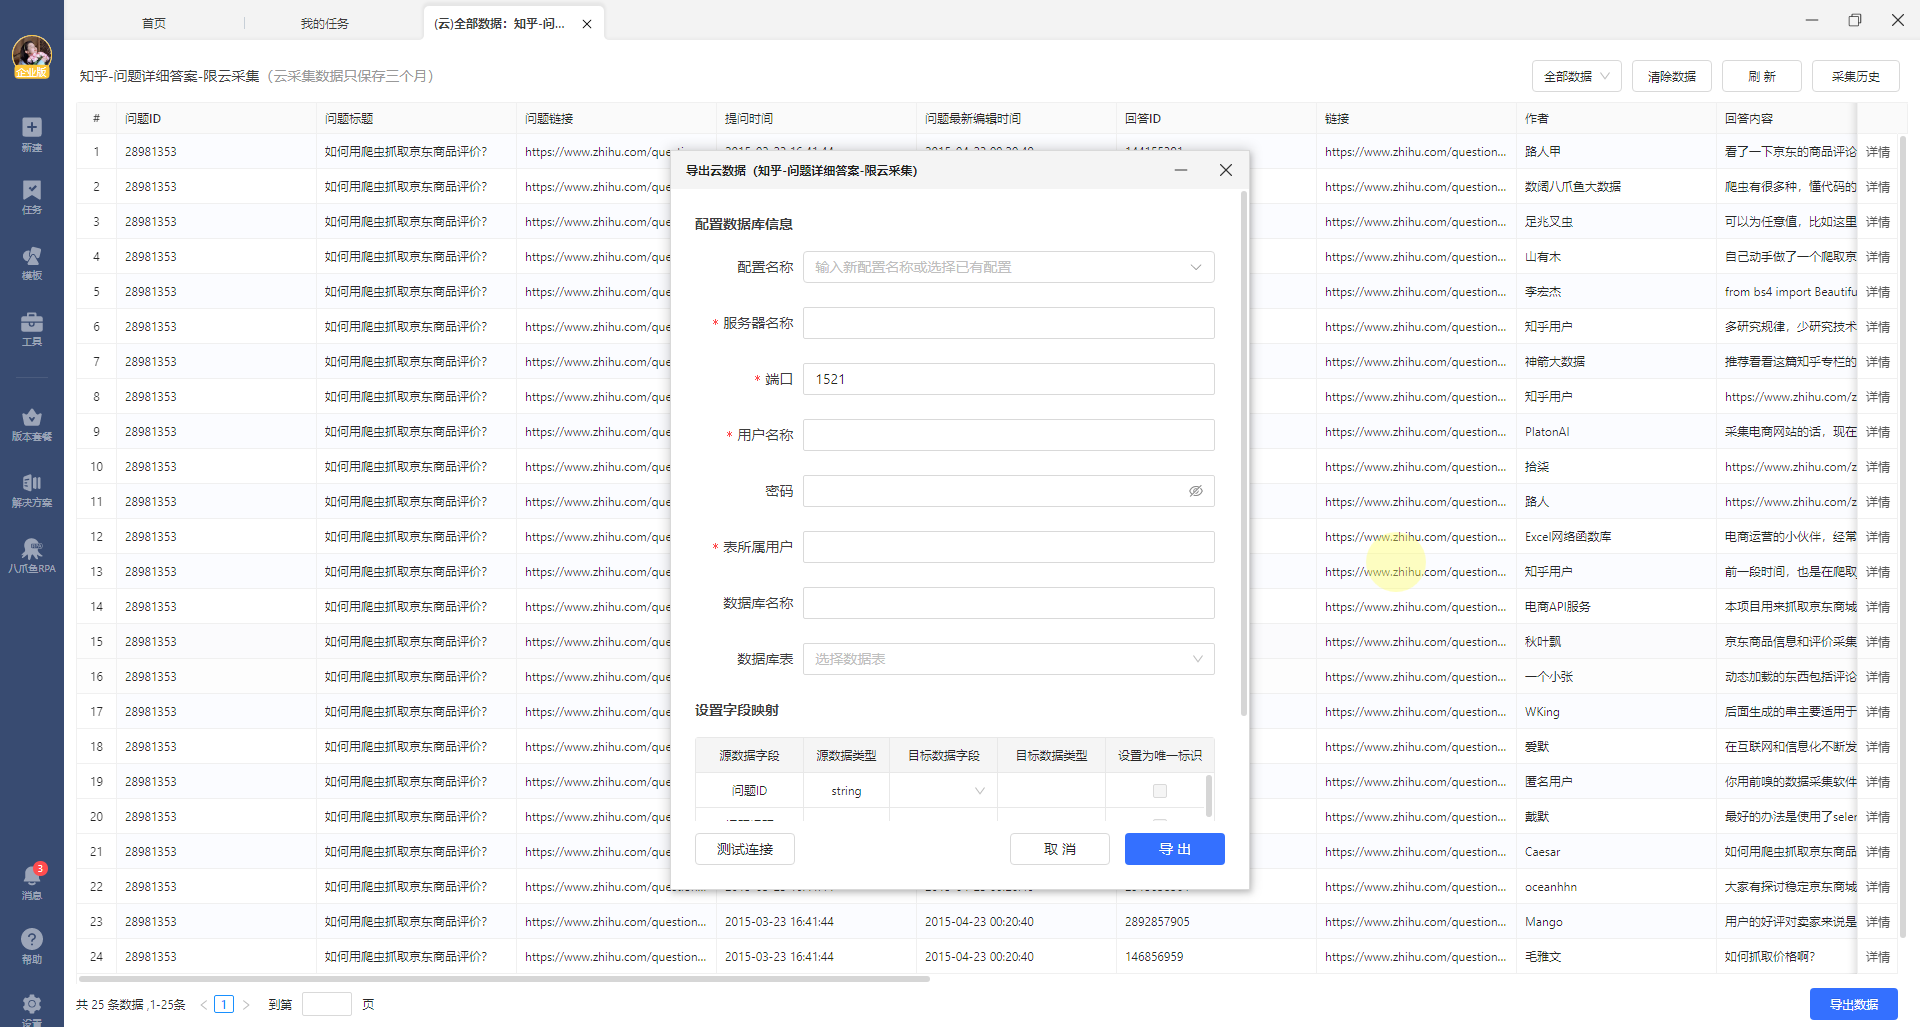This screenshot has height=1027, width=1920.
Task: Click the 源数据字段 mapping column header
Action: coord(749,756)
